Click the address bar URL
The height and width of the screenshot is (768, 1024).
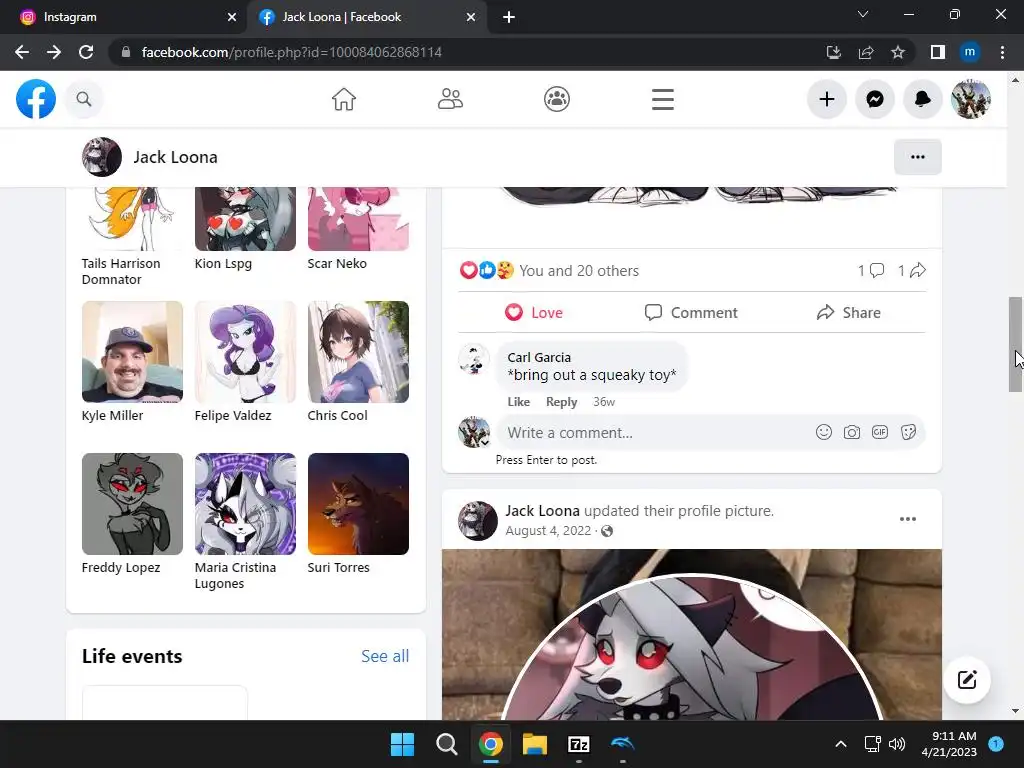[291, 52]
